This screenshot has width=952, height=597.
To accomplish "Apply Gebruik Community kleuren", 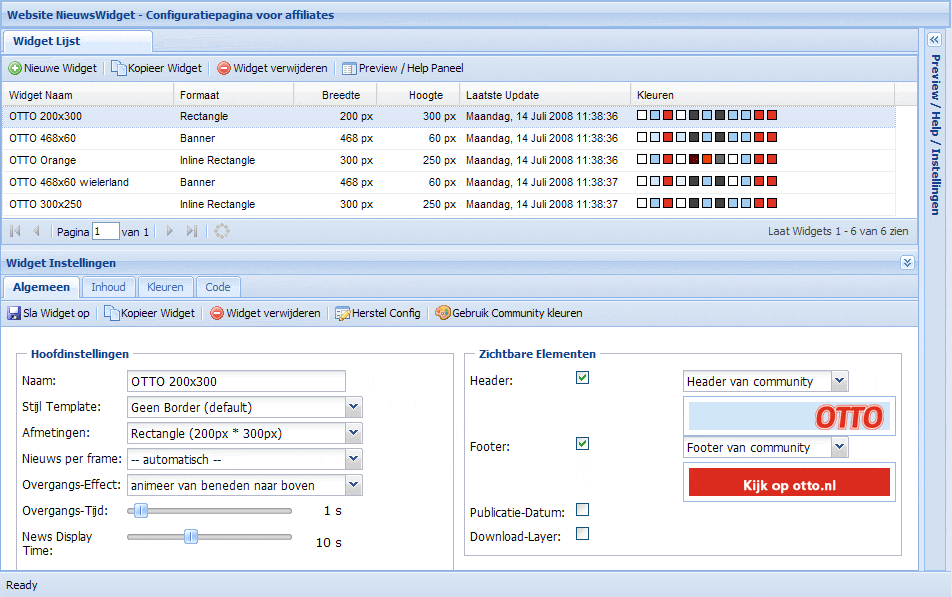I will click(x=509, y=313).
